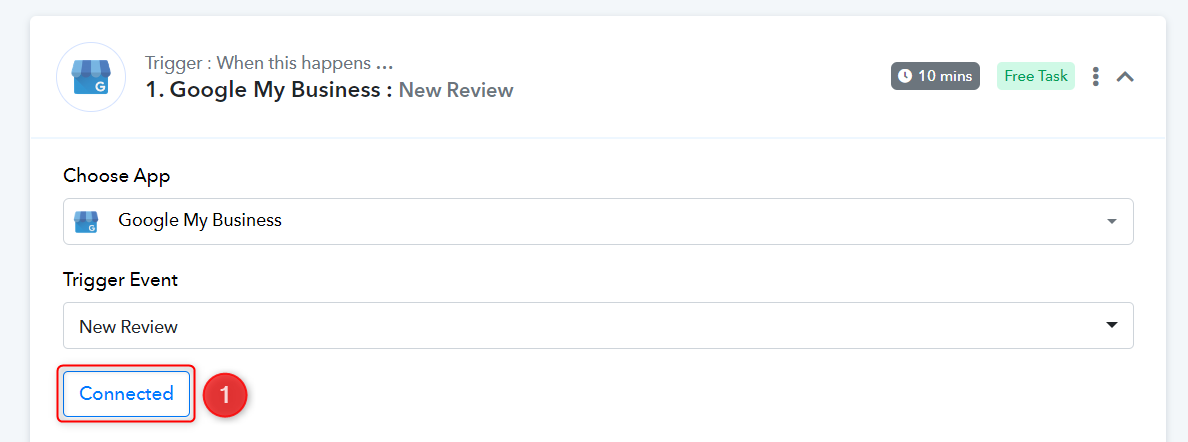1188x442 pixels.
Task: Click the Google My Business text in Choose App
Action: point(200,221)
